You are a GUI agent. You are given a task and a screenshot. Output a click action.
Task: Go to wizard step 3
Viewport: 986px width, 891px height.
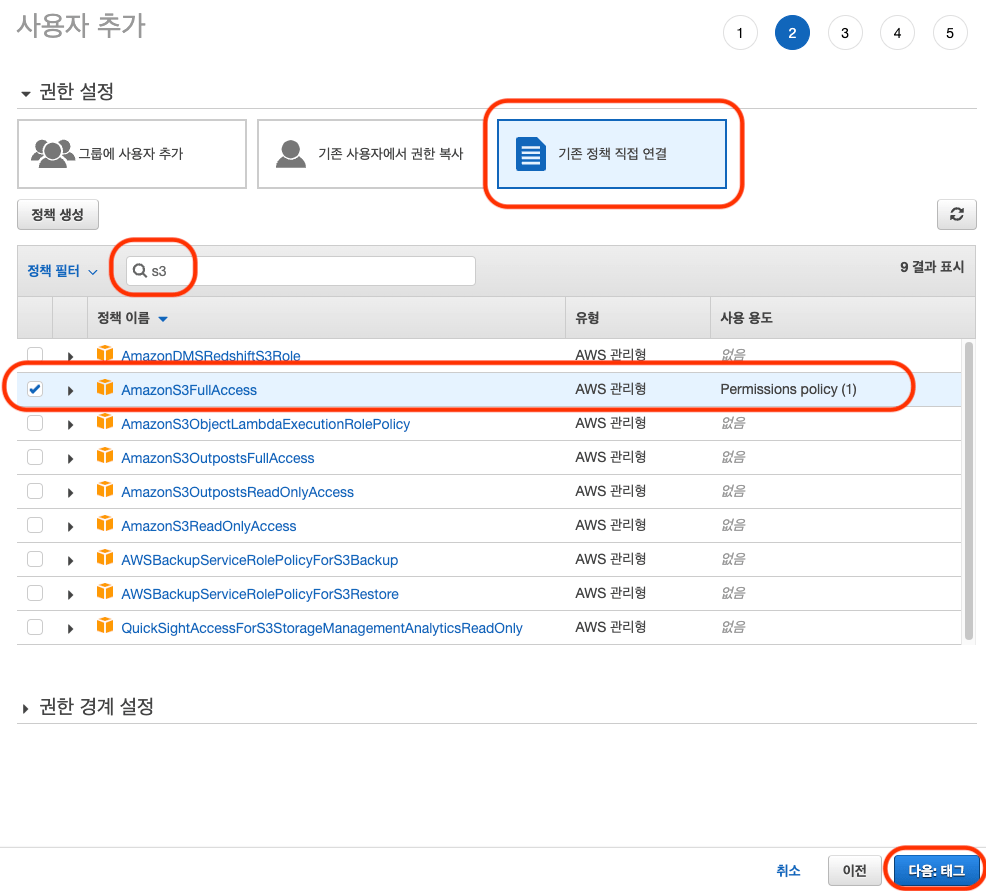(845, 33)
